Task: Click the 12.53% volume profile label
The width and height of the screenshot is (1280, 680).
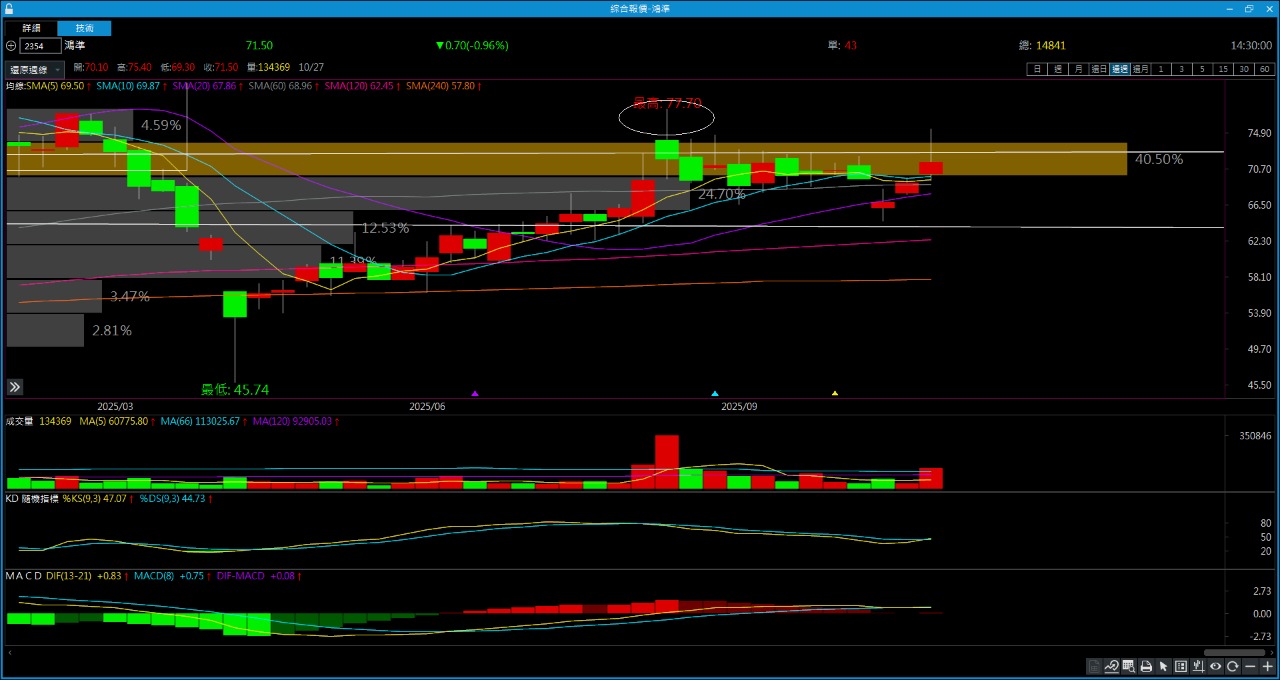Action: click(385, 228)
